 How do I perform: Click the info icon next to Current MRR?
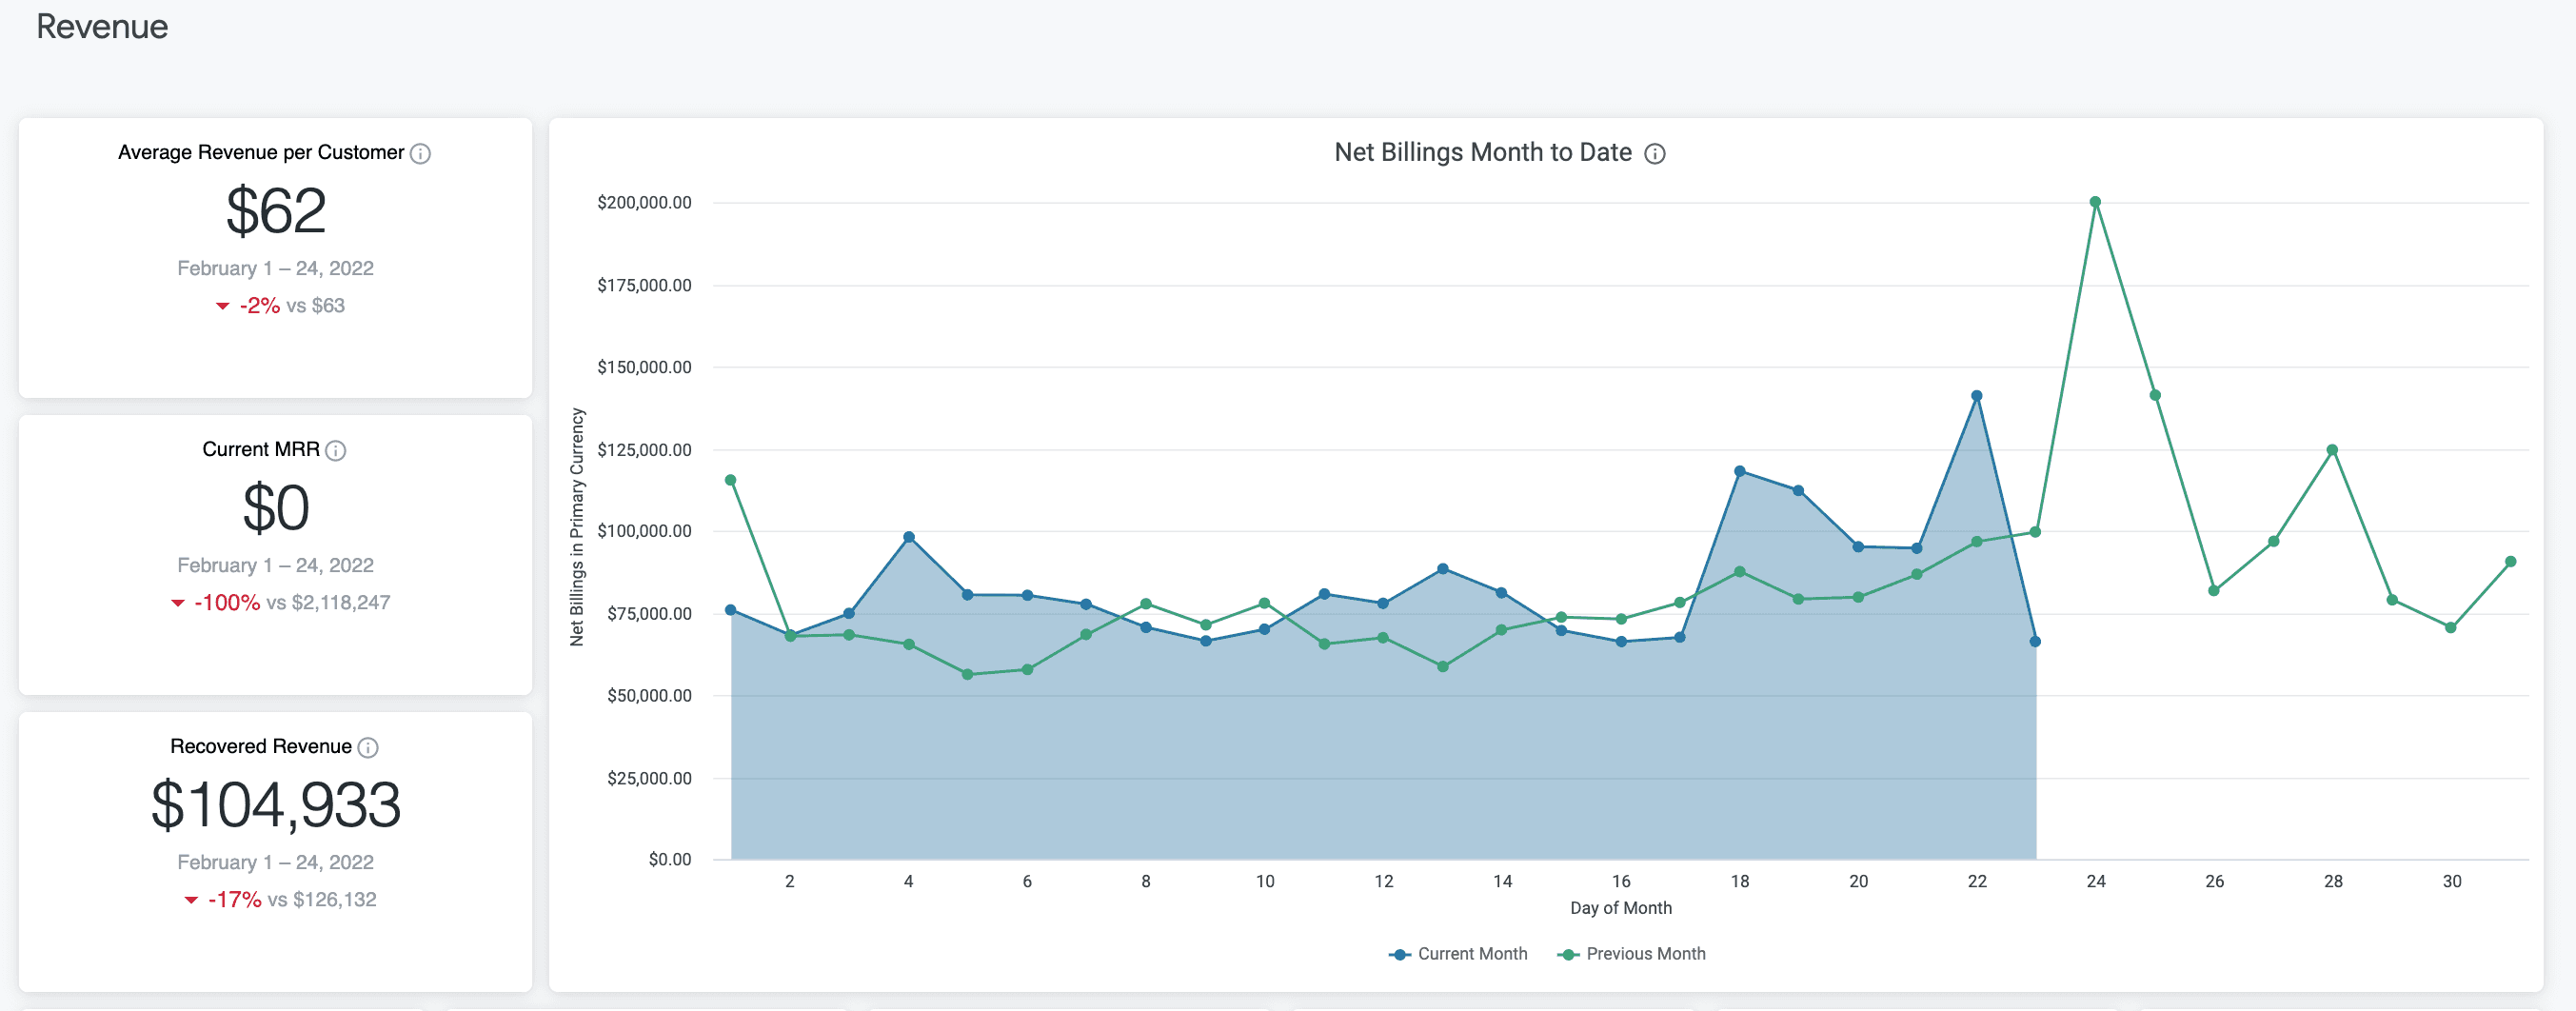point(337,450)
